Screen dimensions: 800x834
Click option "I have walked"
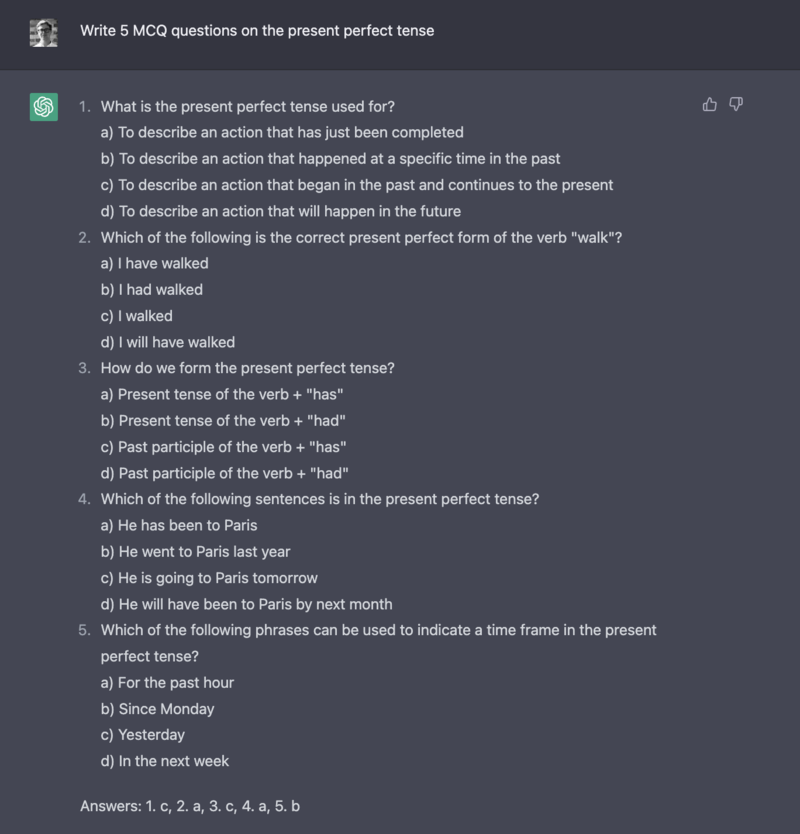pyautogui.click(x=154, y=264)
